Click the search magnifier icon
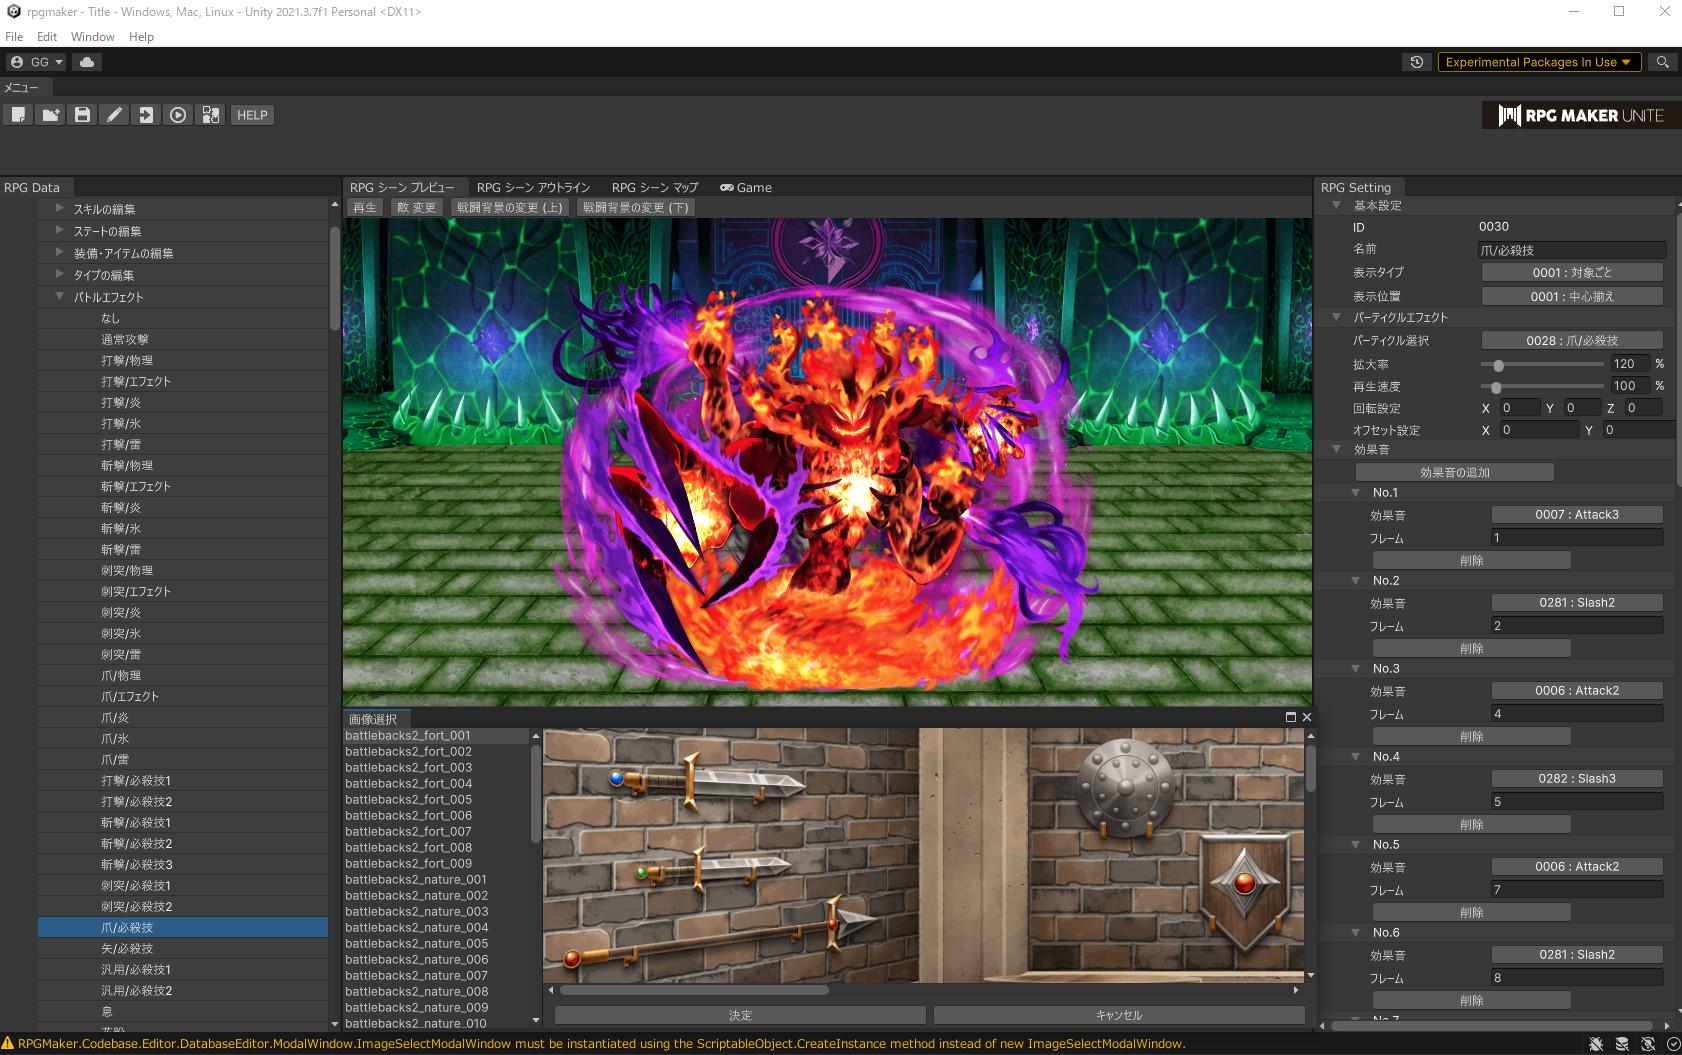The image size is (1682, 1055). 1662,62
